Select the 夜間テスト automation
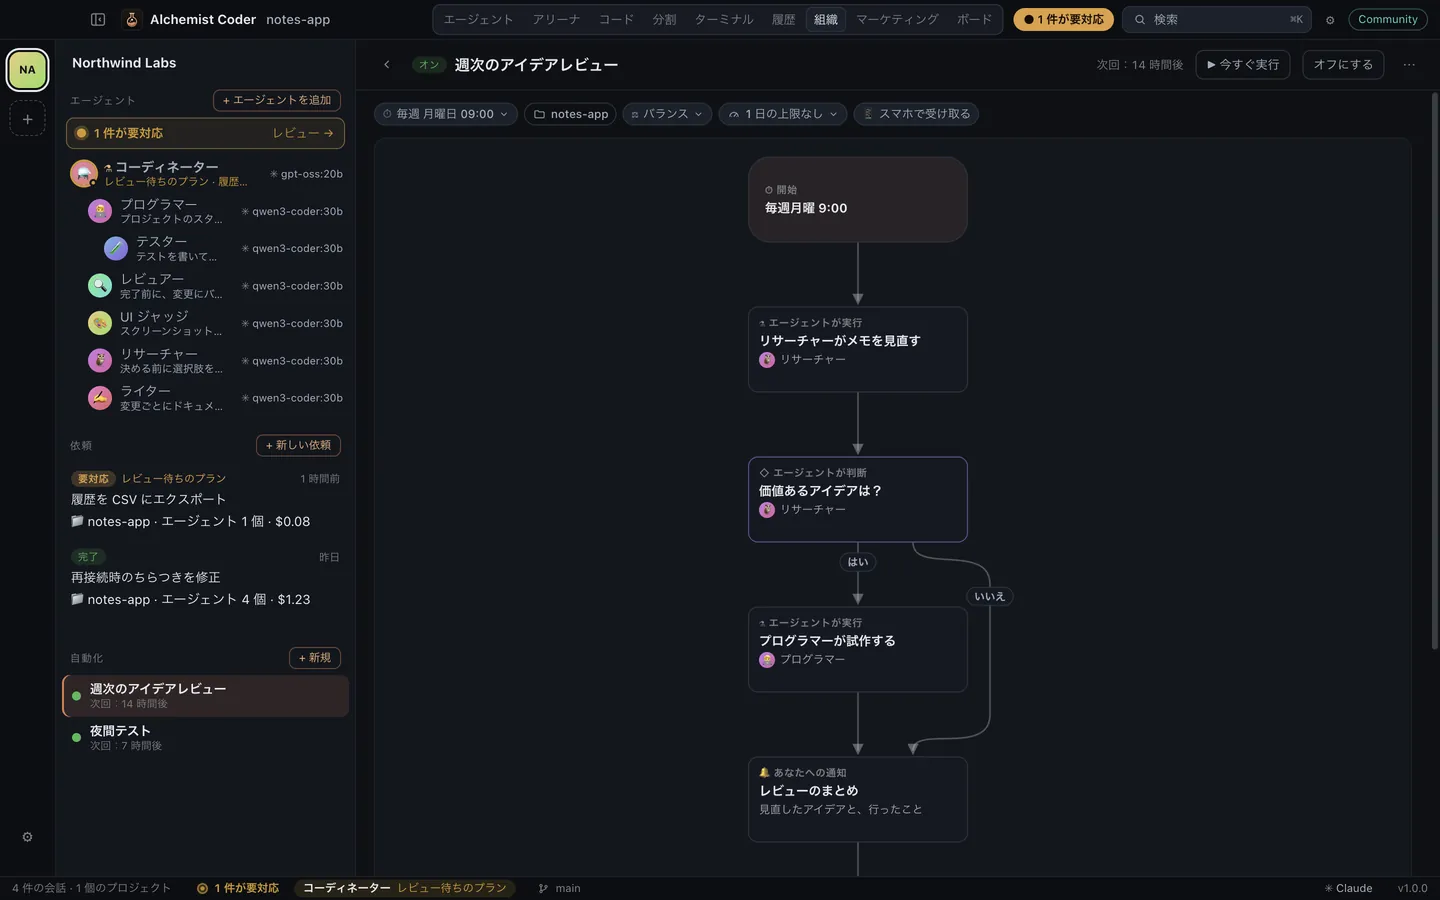Screen dimensions: 1440x900 pyautogui.click(x=205, y=738)
